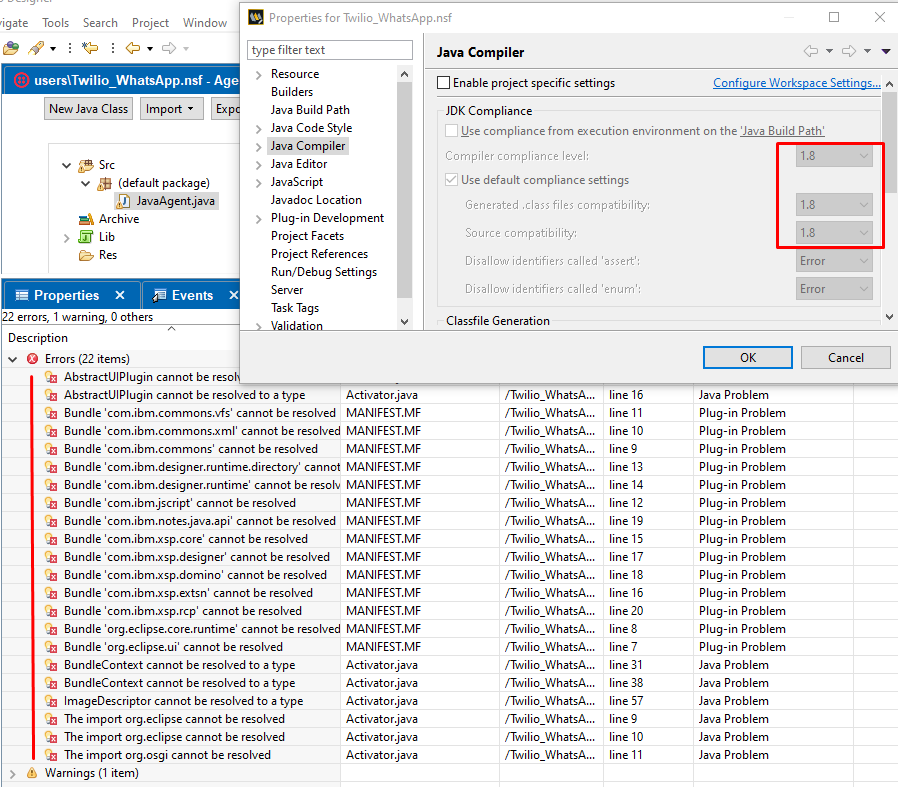Click the type filter text field
The image size is (898, 787).
click(329, 50)
